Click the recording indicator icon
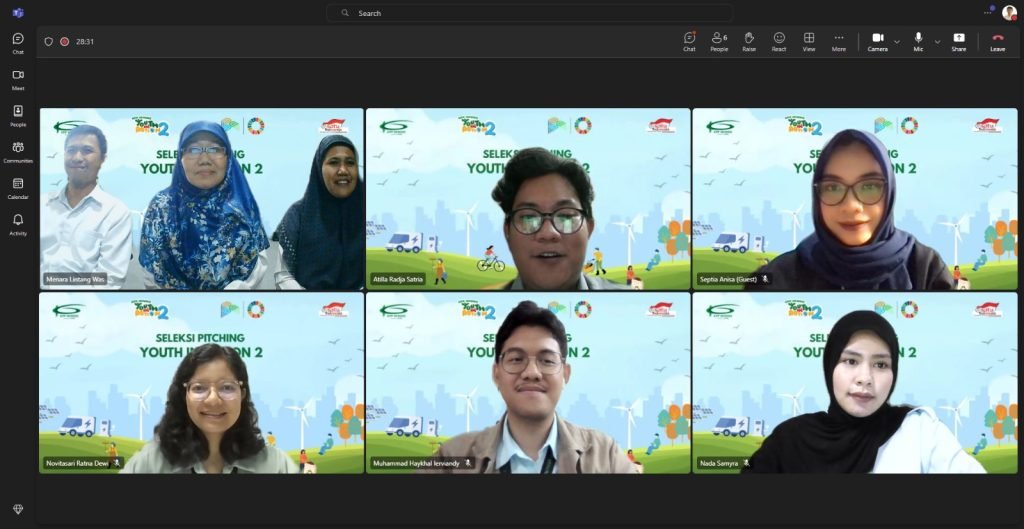1024x529 pixels. (x=64, y=41)
